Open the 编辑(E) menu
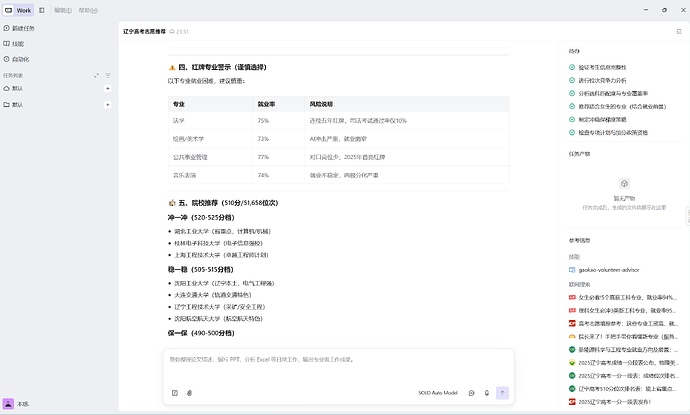The width and height of the screenshot is (690, 415). tap(63, 10)
